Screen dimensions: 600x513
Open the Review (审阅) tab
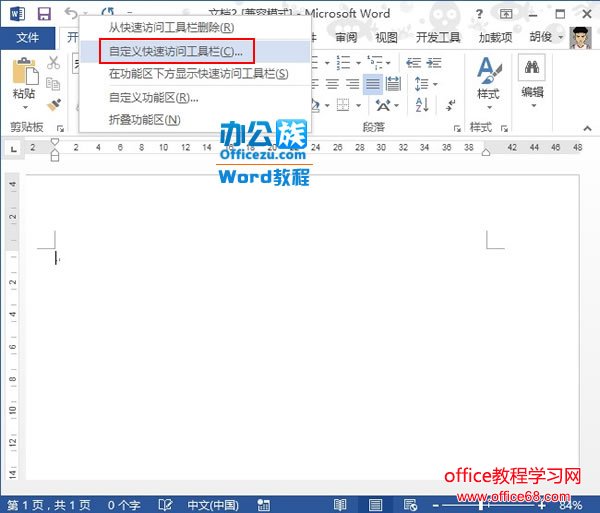(346, 37)
